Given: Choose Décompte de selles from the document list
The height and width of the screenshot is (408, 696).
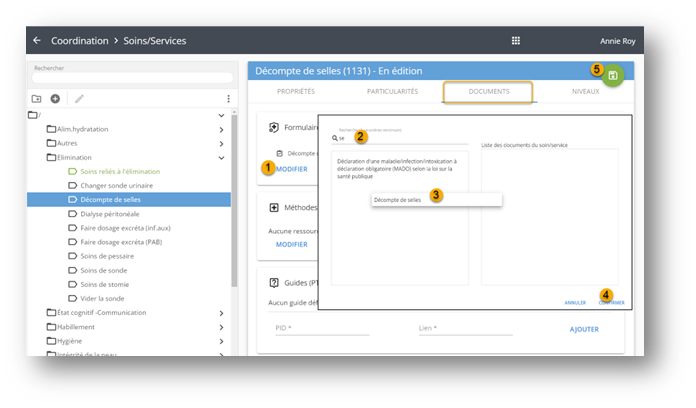Looking at the screenshot, I should tap(397, 200).
